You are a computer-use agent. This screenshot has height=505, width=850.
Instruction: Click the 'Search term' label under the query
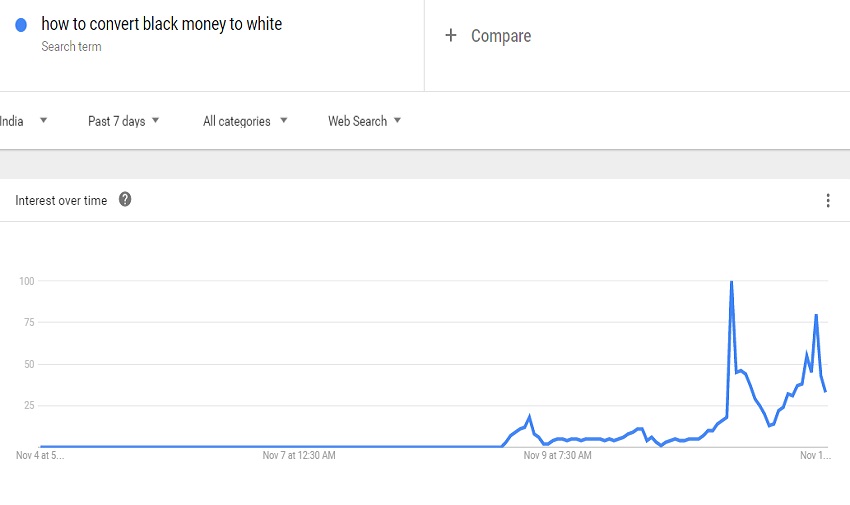(71, 47)
